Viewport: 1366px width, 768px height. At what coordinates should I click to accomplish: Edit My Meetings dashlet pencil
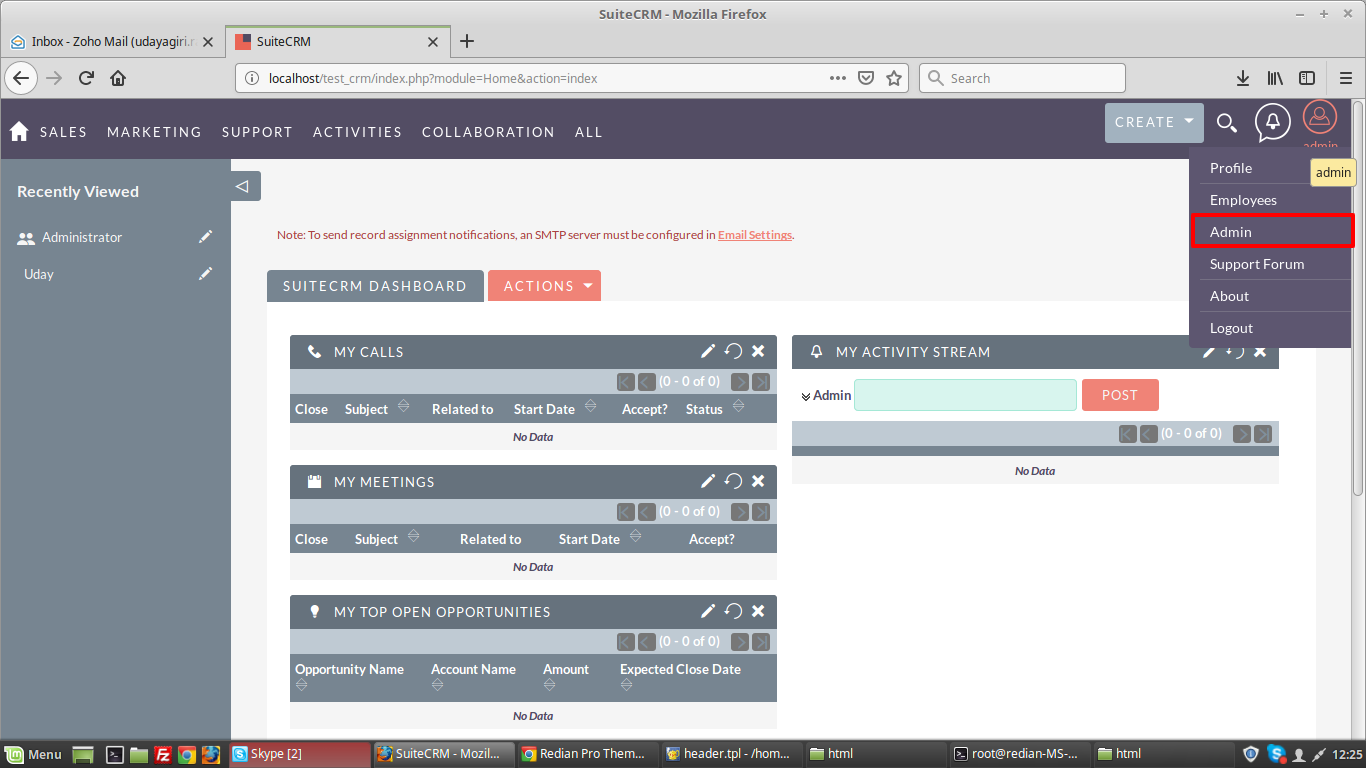pos(708,481)
